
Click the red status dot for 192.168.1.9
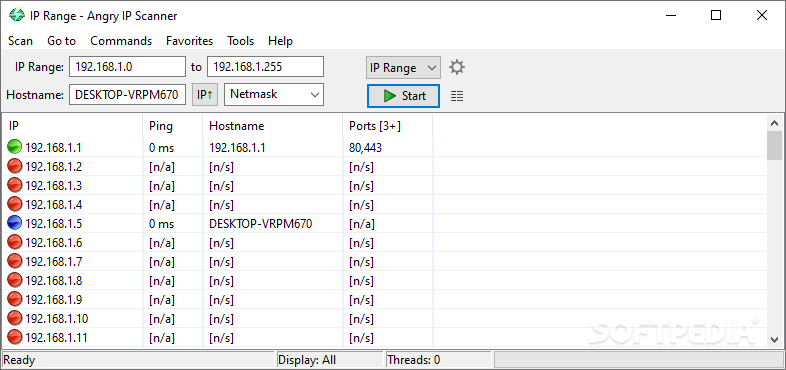(x=15, y=299)
